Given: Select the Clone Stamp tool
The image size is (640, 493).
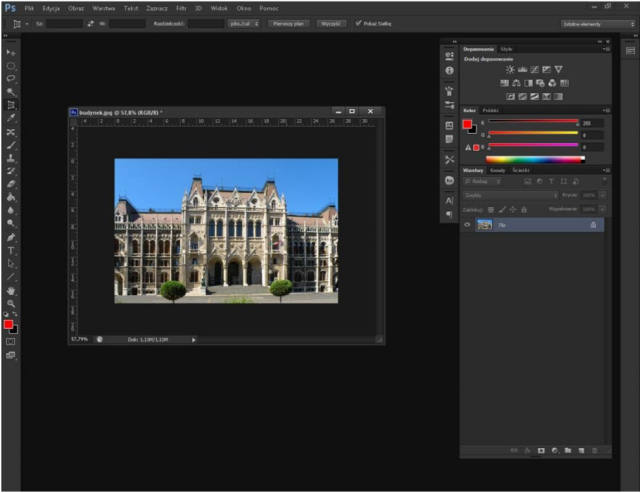Looking at the screenshot, I should pos(11,158).
